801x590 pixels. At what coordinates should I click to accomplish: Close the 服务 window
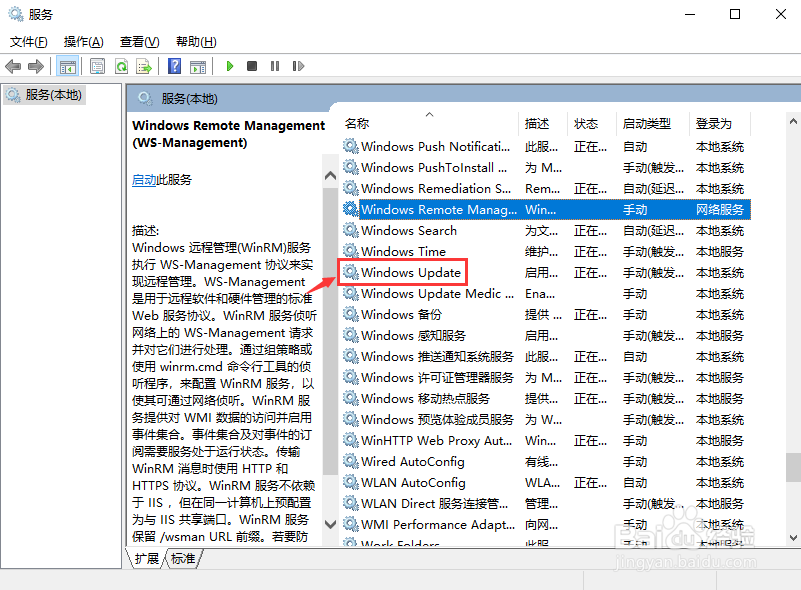point(781,14)
